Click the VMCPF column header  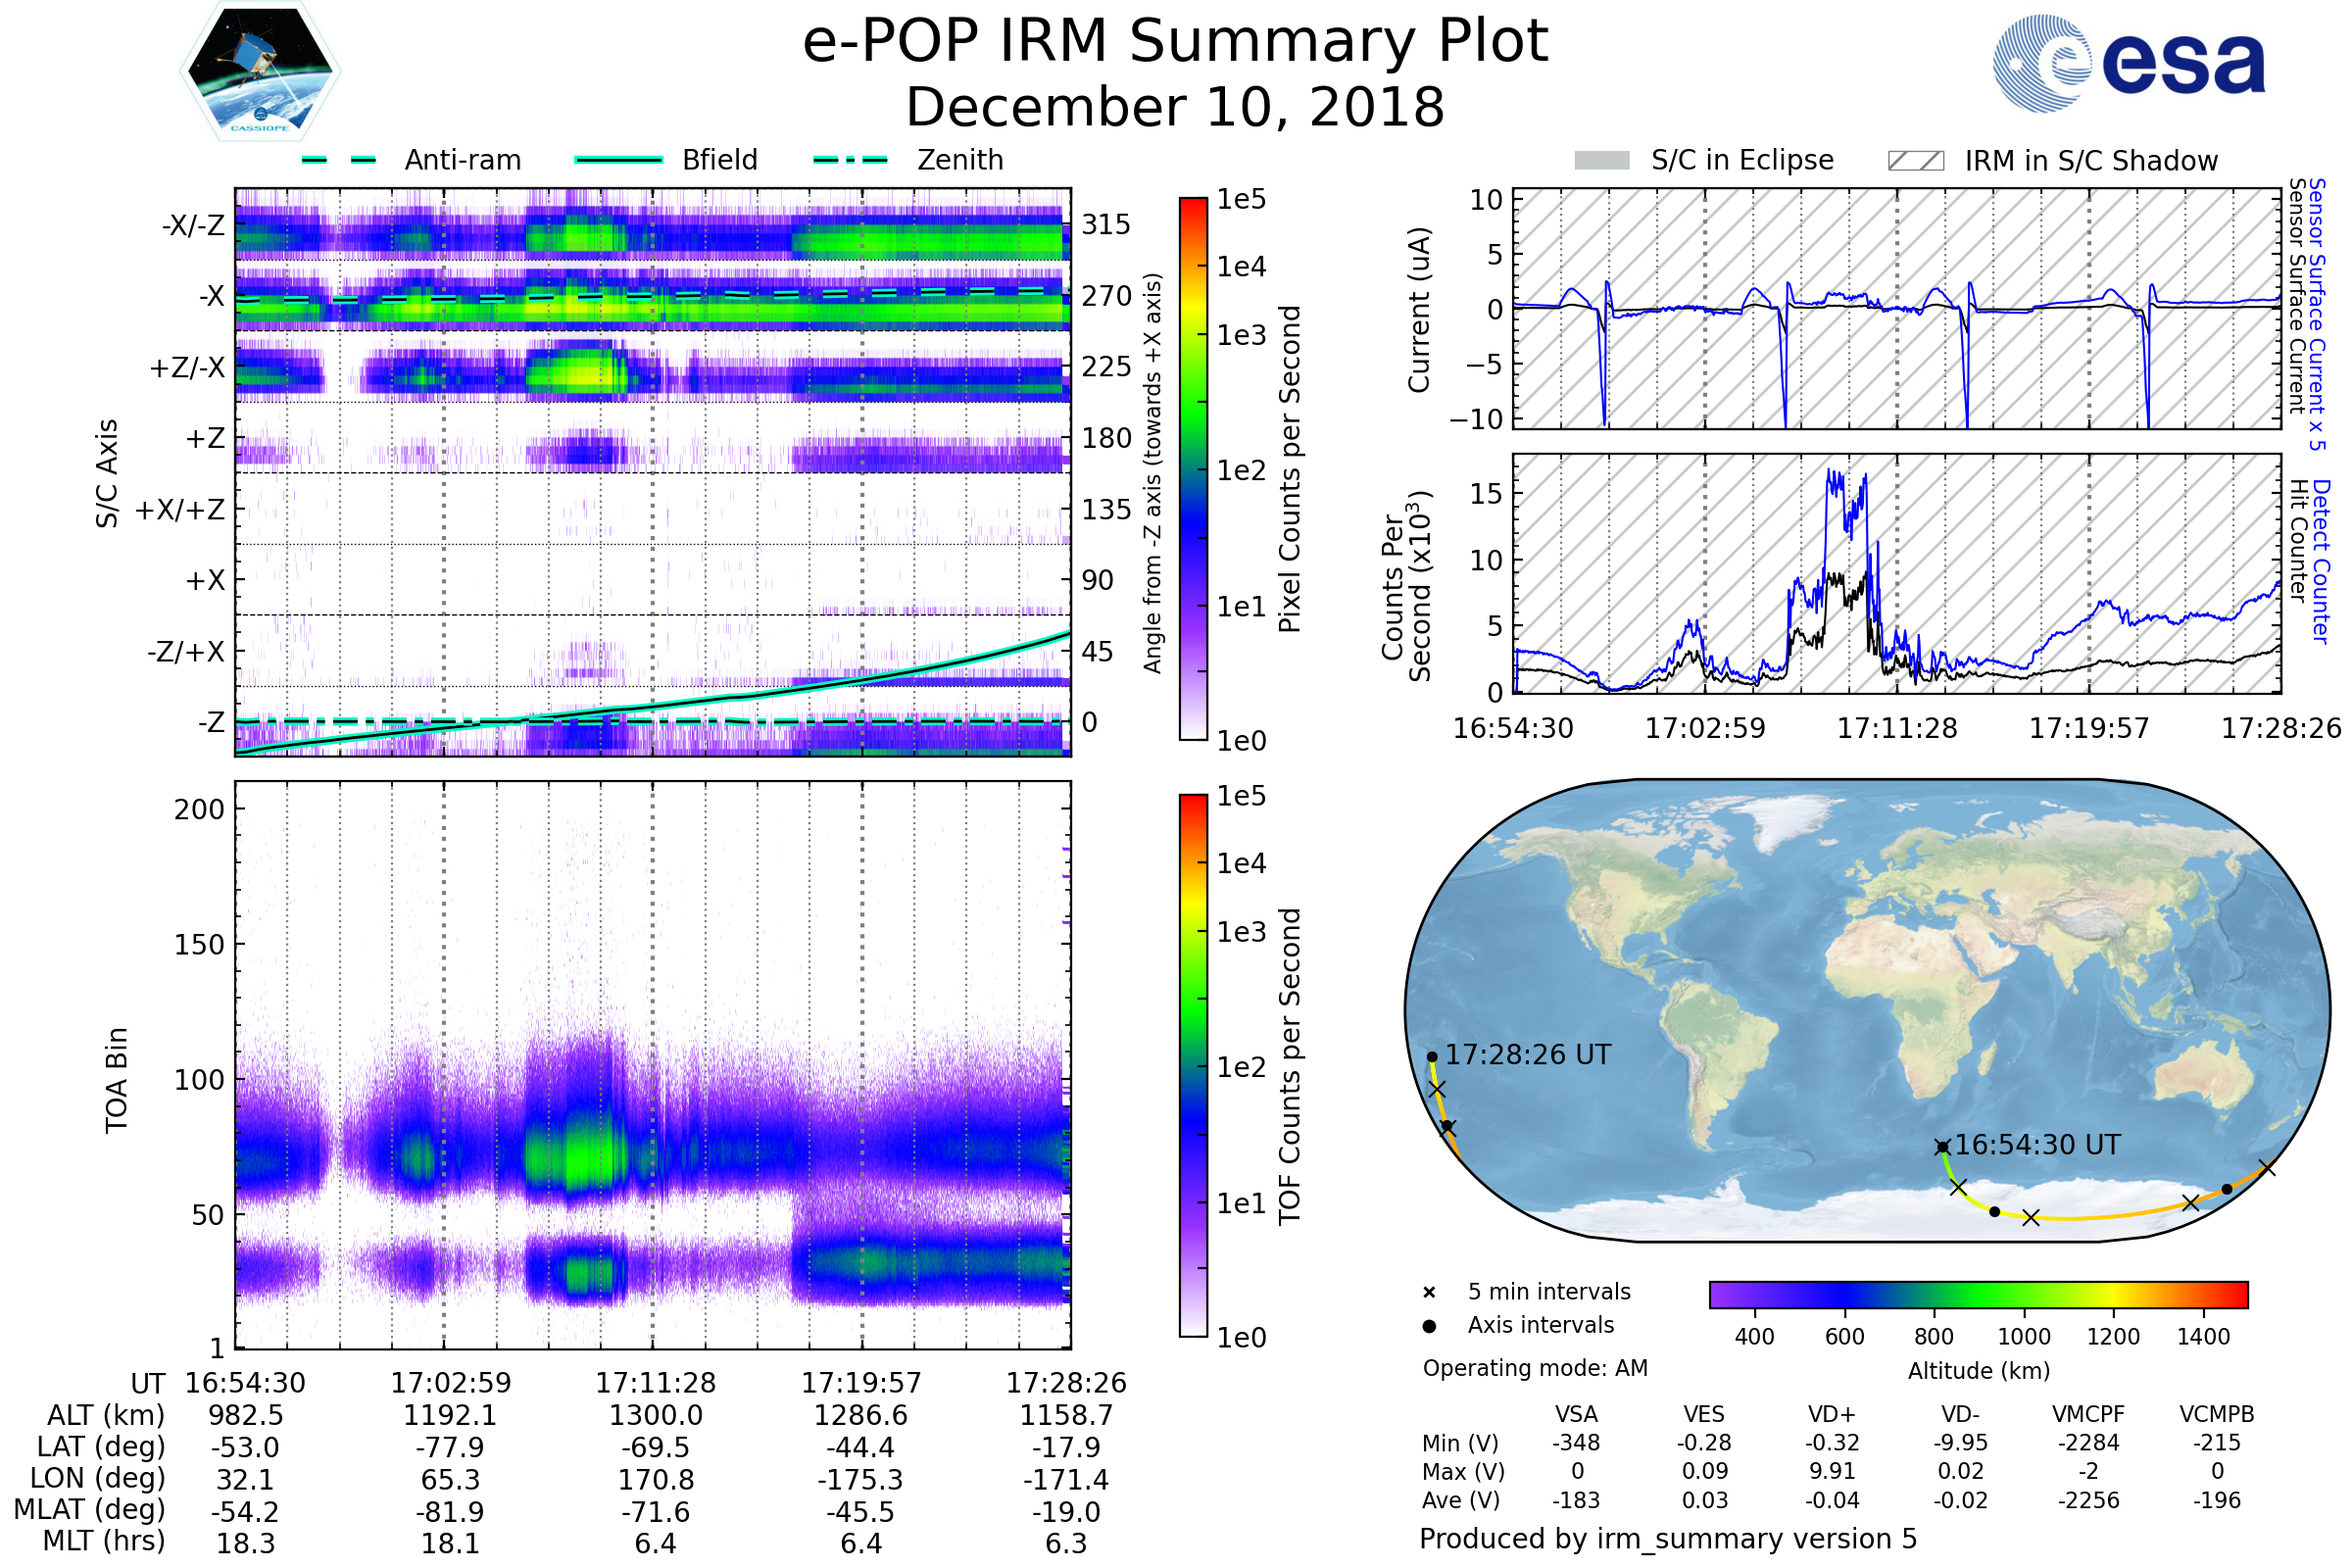pos(2088,1415)
